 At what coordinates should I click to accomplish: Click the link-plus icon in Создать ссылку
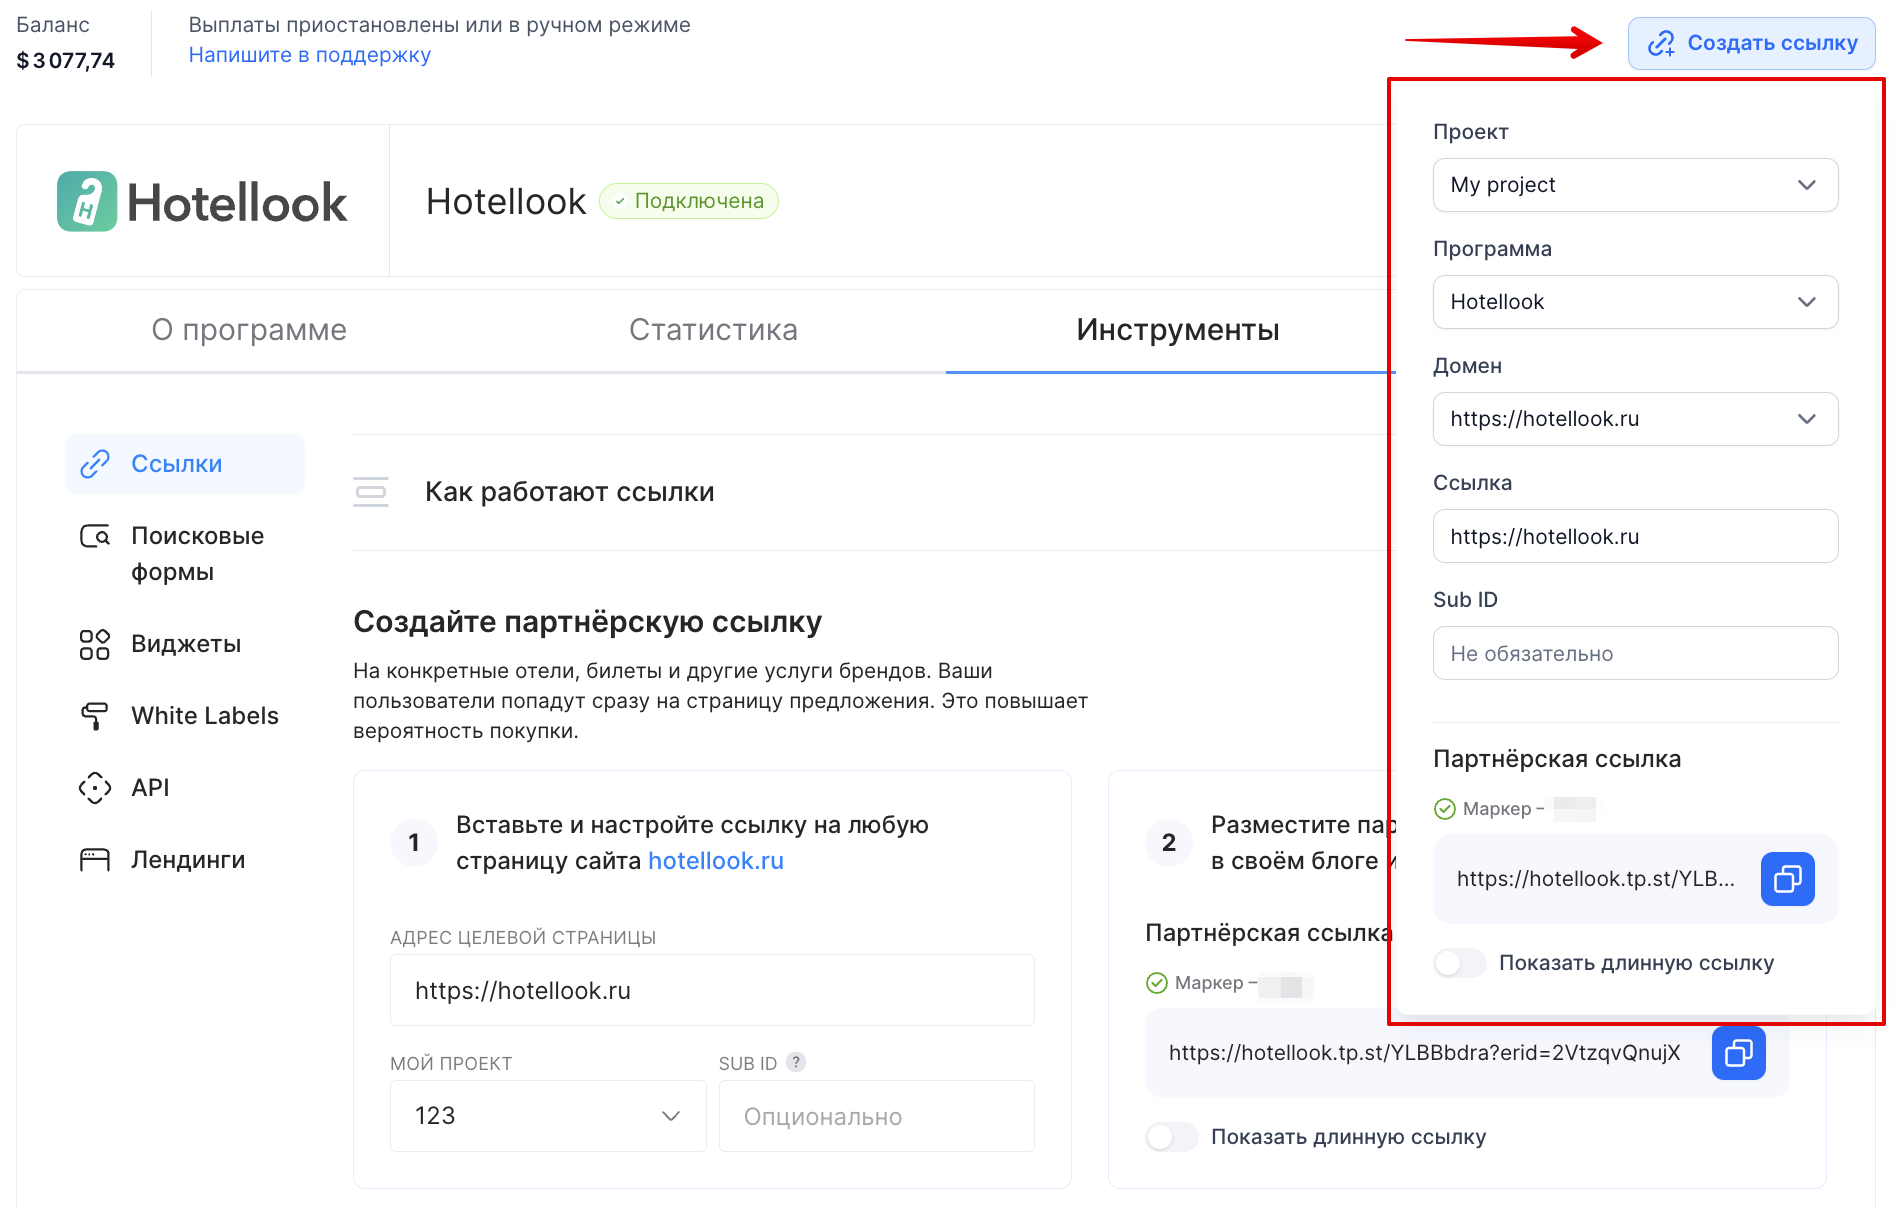(x=1661, y=43)
